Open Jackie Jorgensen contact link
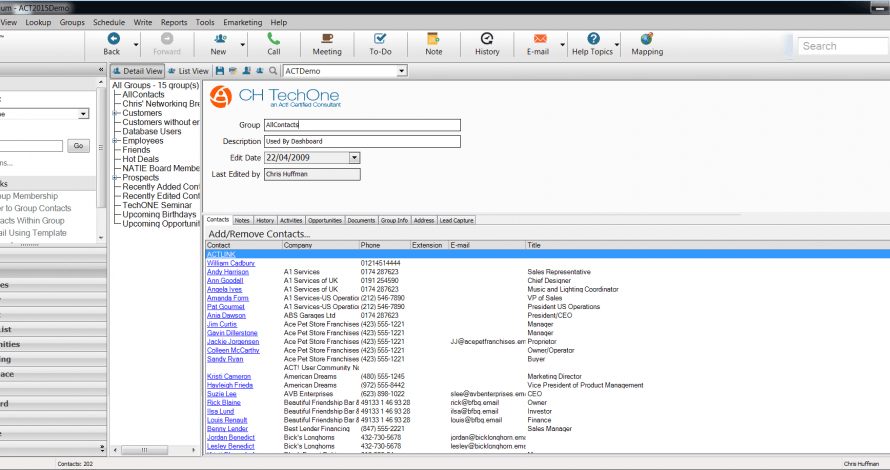 coord(233,342)
